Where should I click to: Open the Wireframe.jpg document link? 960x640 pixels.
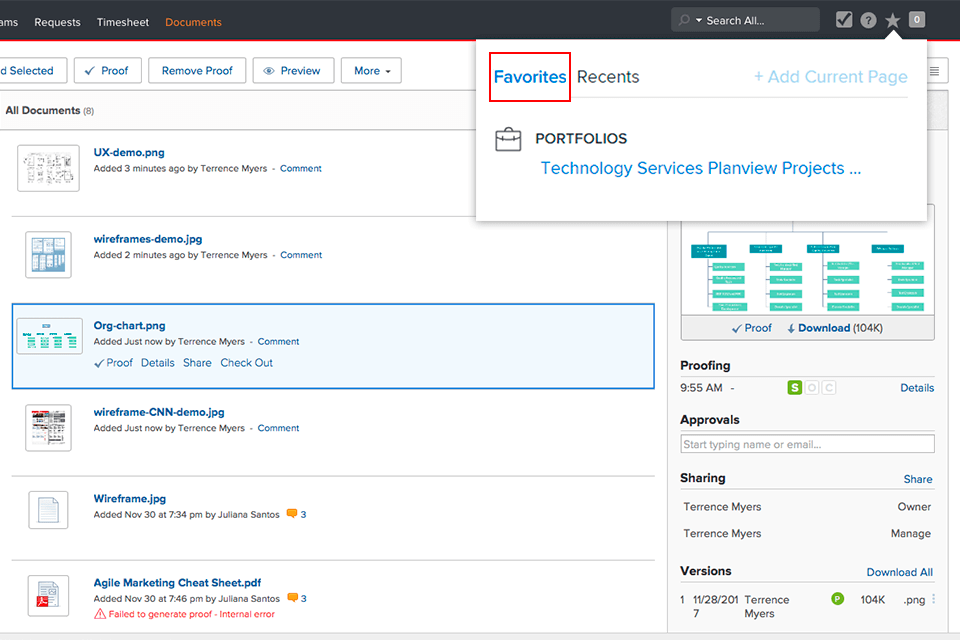[129, 499]
